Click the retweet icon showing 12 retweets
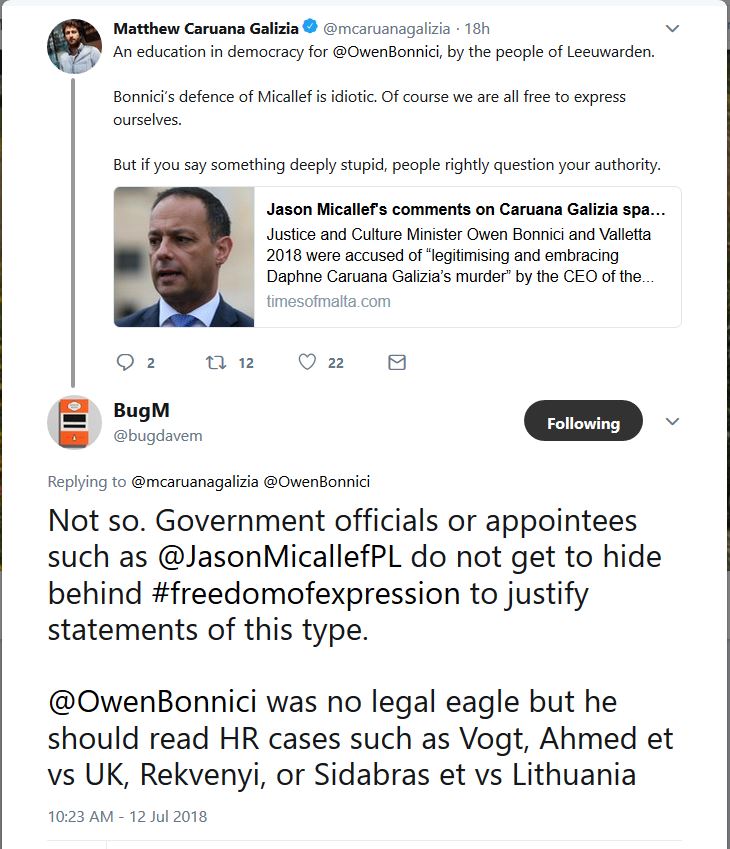This screenshot has width=730, height=849. pos(214,362)
